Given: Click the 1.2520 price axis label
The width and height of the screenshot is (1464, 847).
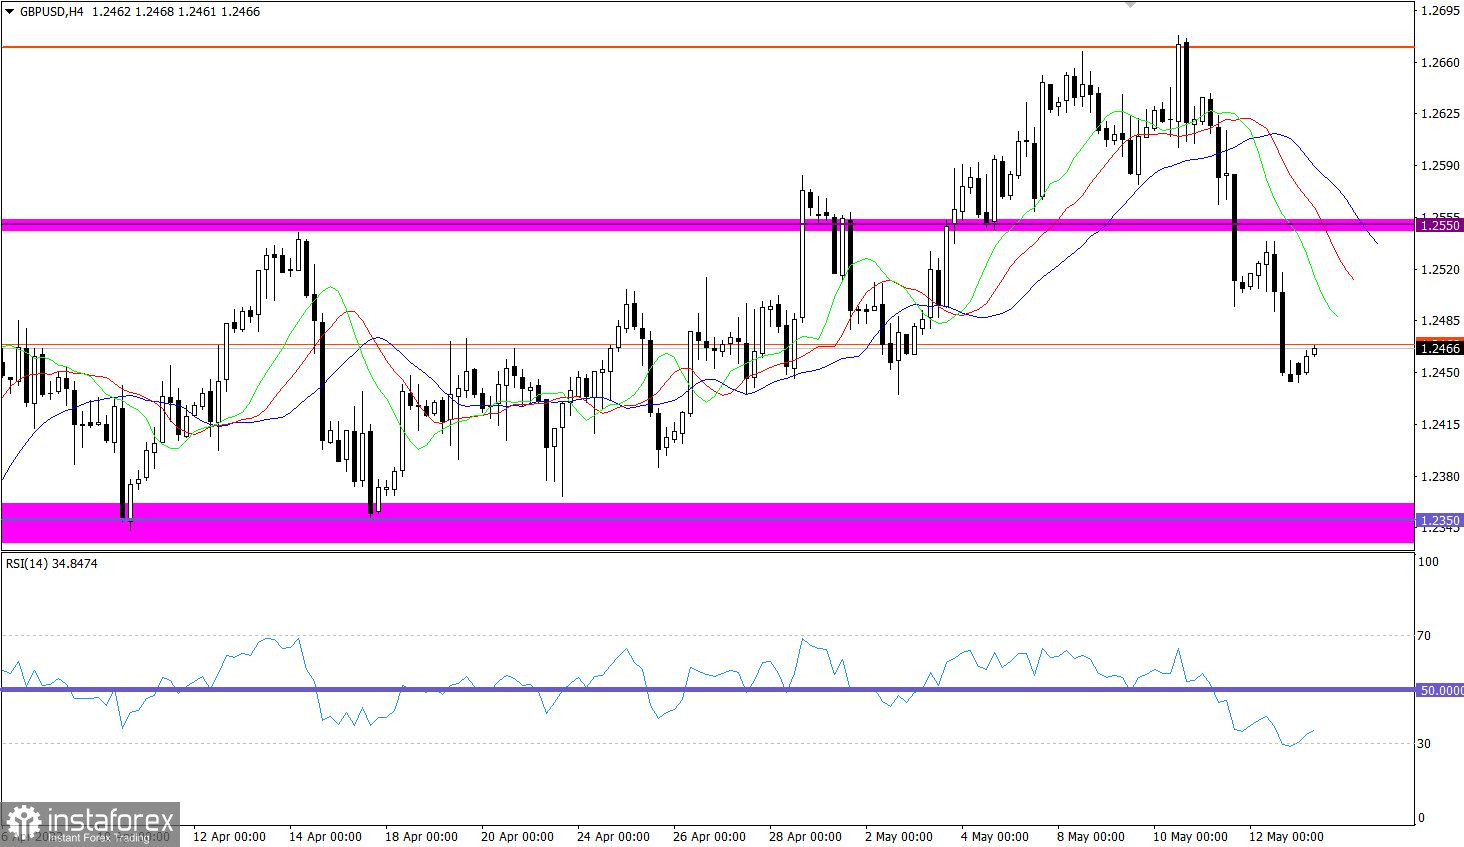Looking at the screenshot, I should tap(1441, 269).
